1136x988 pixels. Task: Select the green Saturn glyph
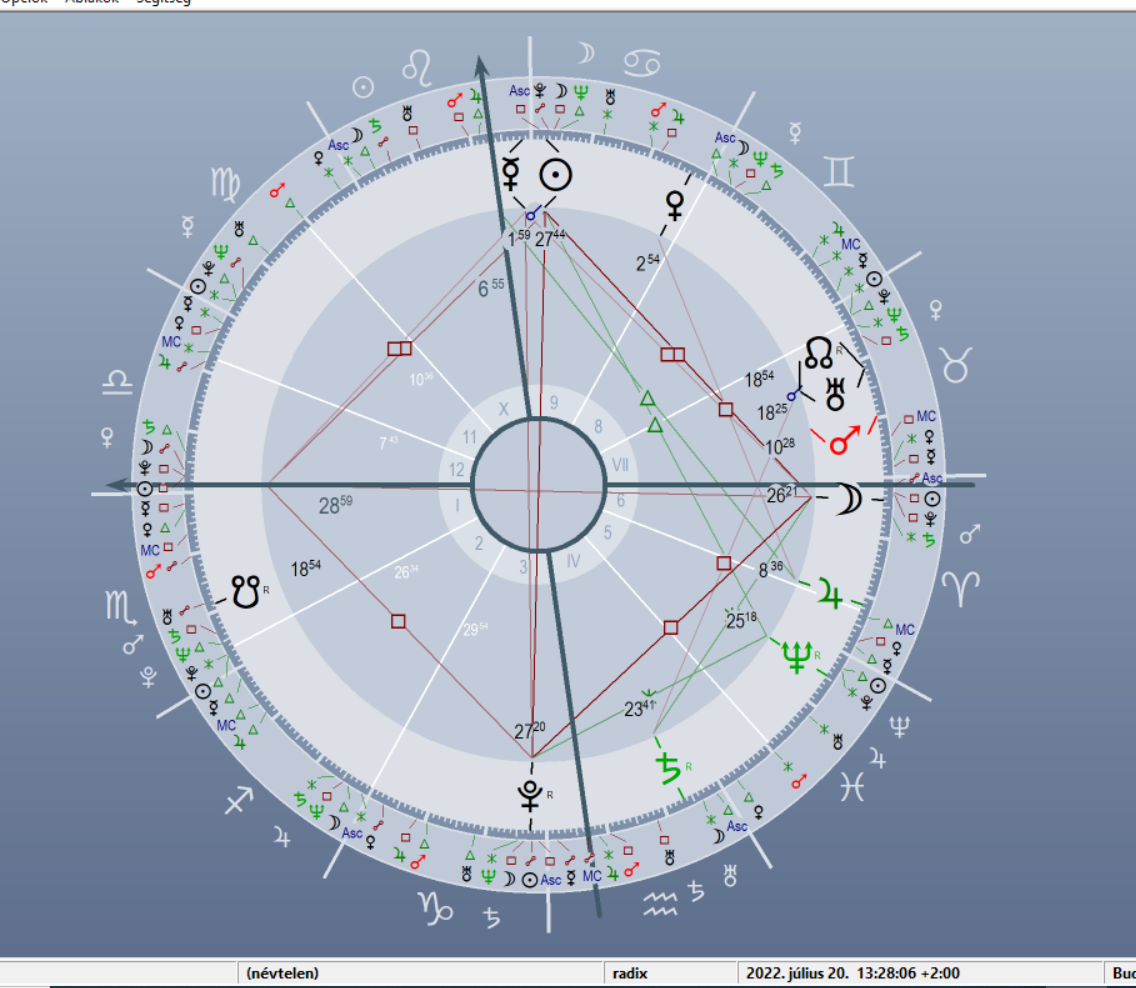[668, 767]
